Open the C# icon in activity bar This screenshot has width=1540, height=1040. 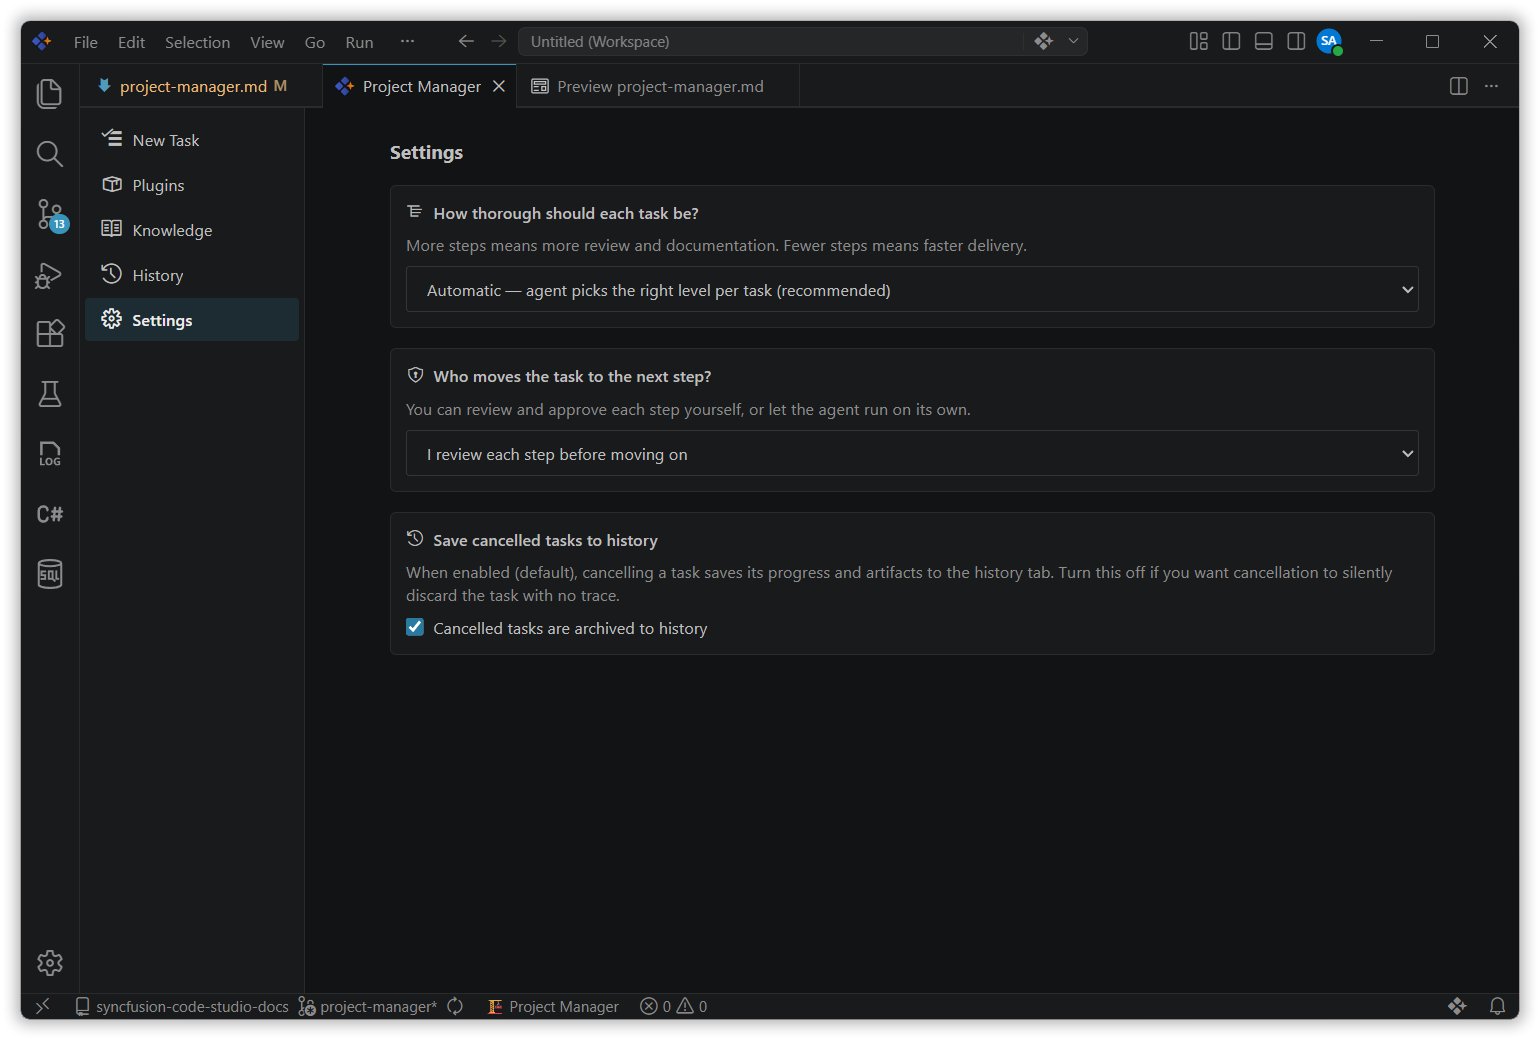coord(49,514)
